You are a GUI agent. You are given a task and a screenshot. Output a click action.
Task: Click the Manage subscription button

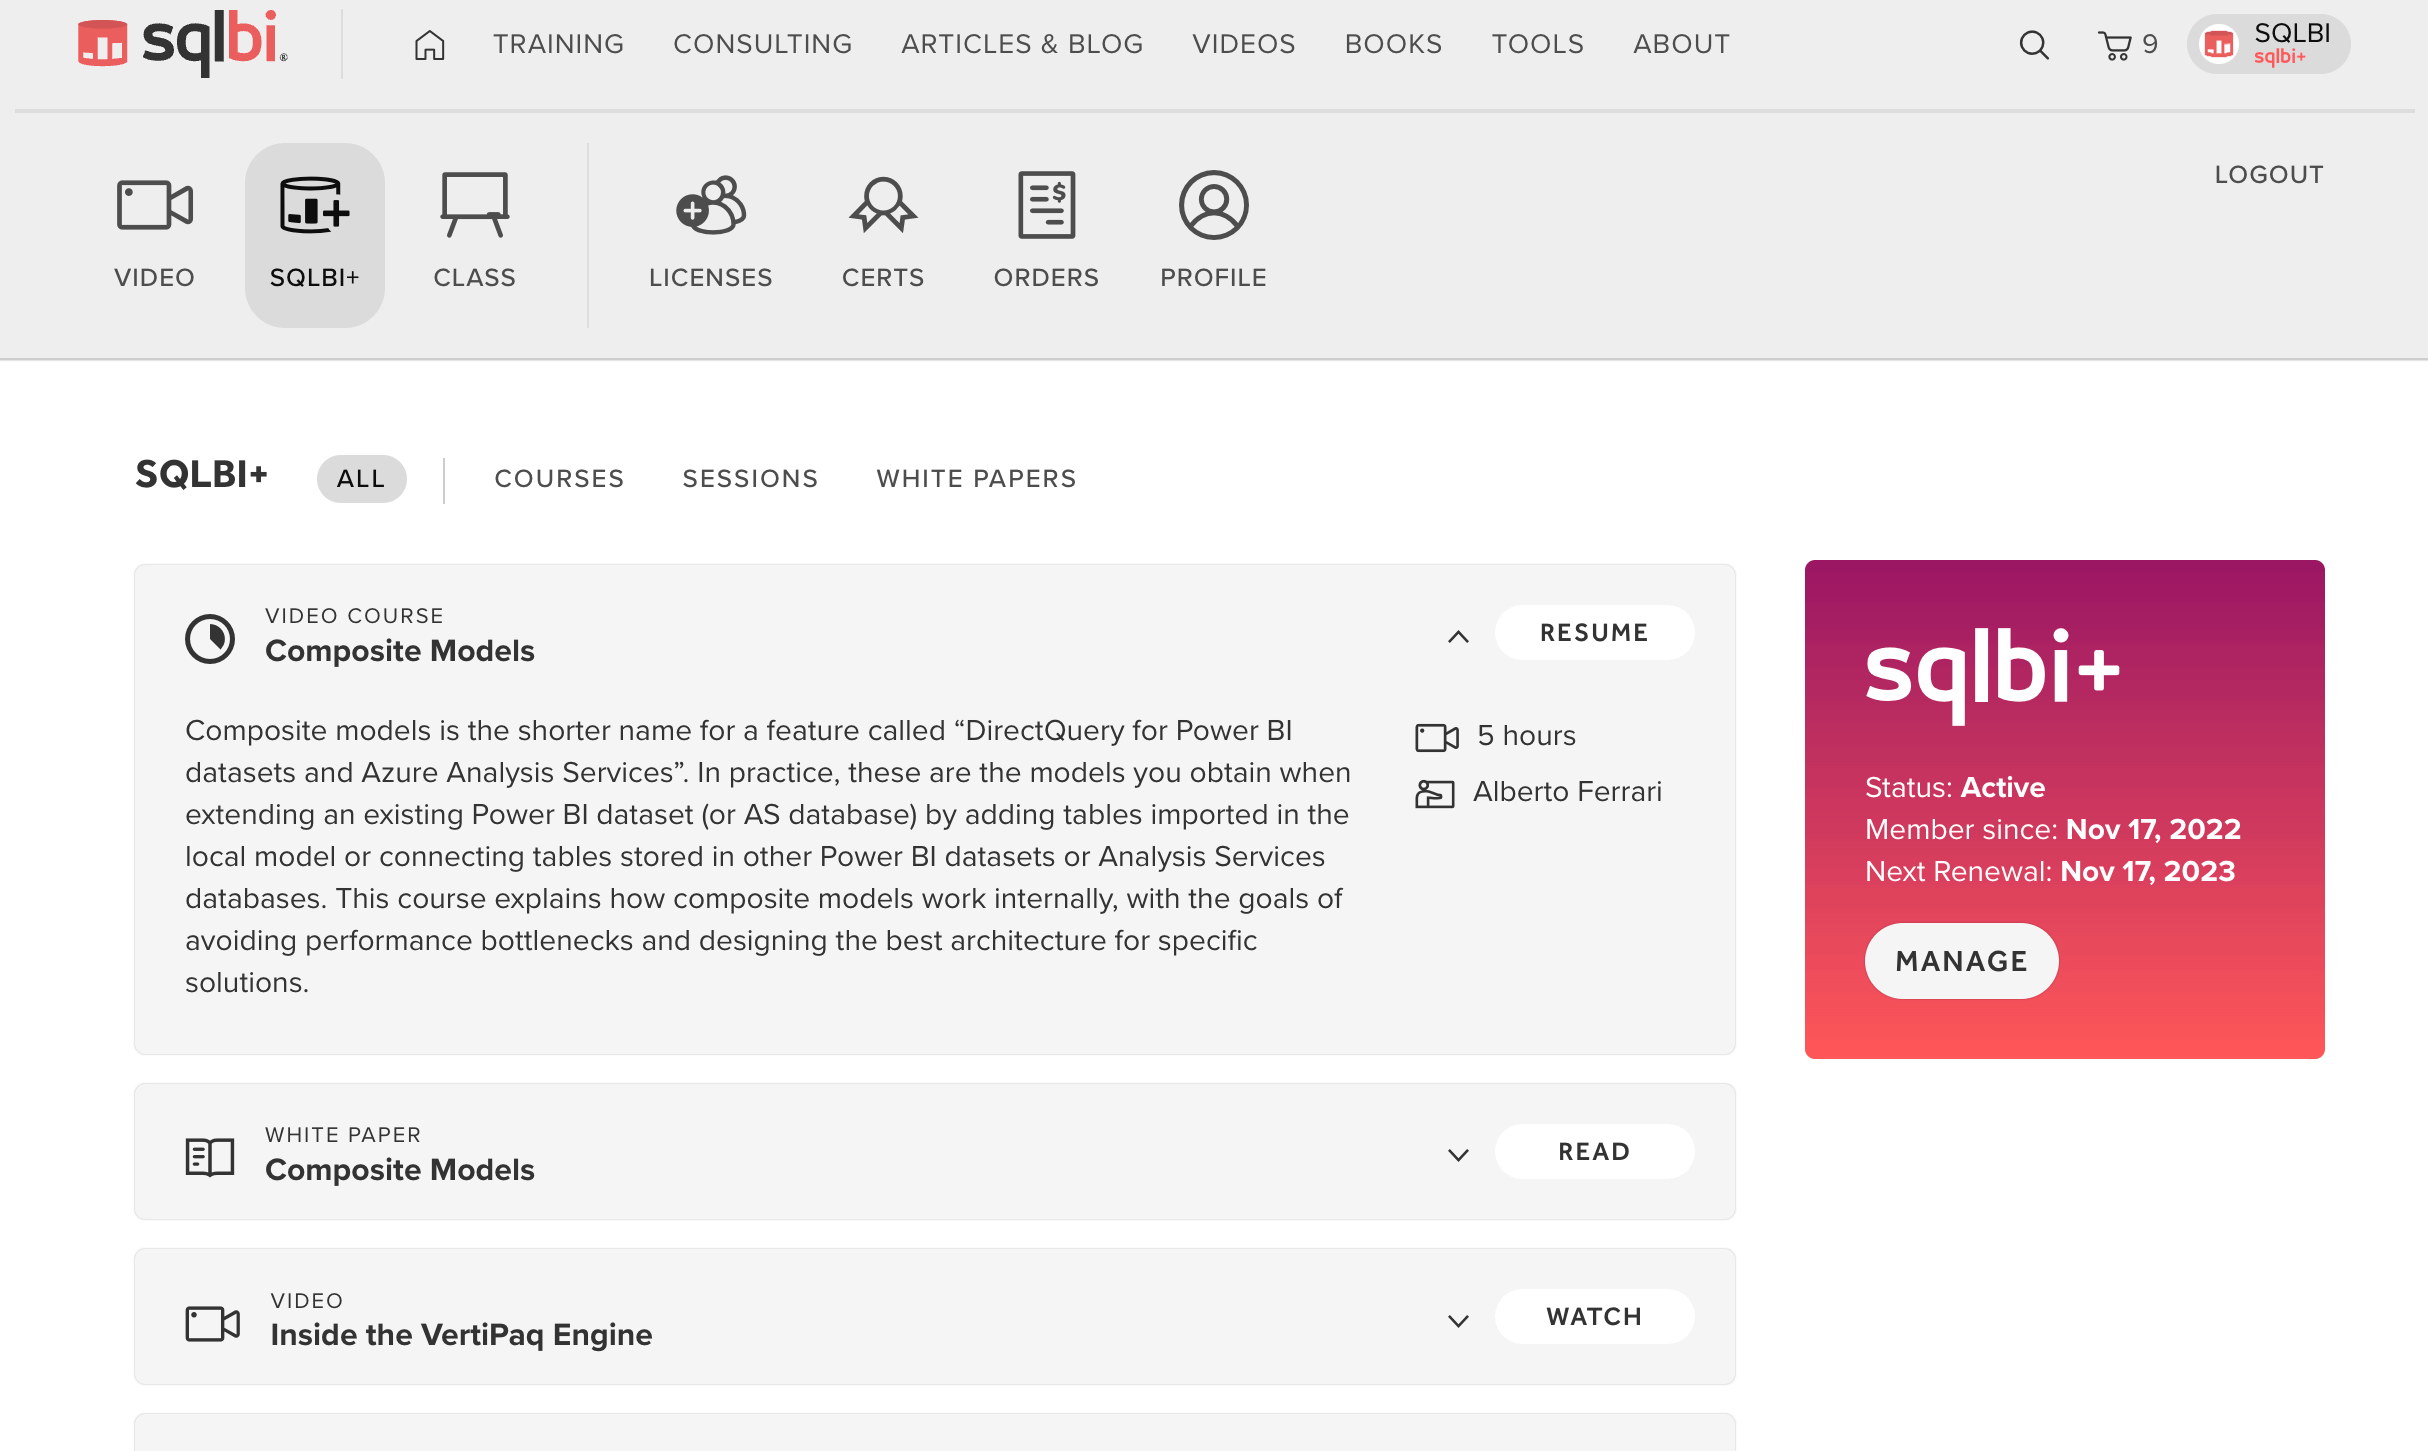click(x=1962, y=961)
